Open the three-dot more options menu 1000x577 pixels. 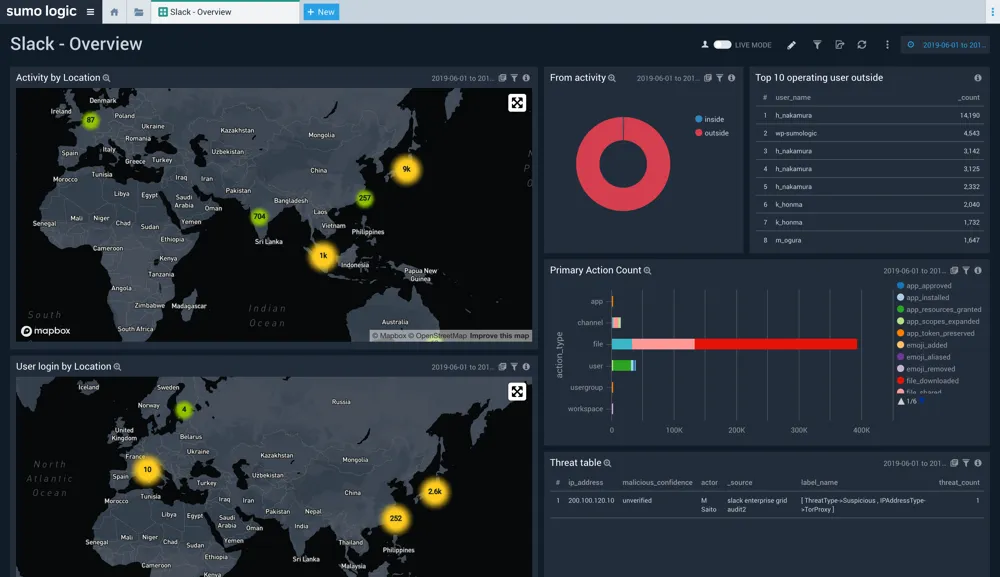(887, 45)
